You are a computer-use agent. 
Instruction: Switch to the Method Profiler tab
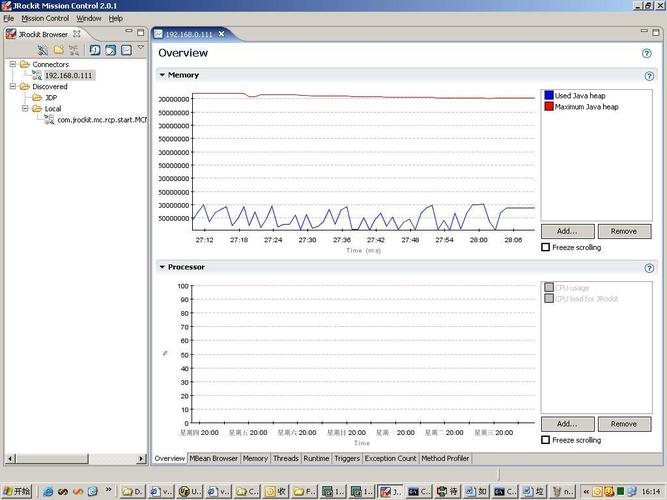[445, 458]
